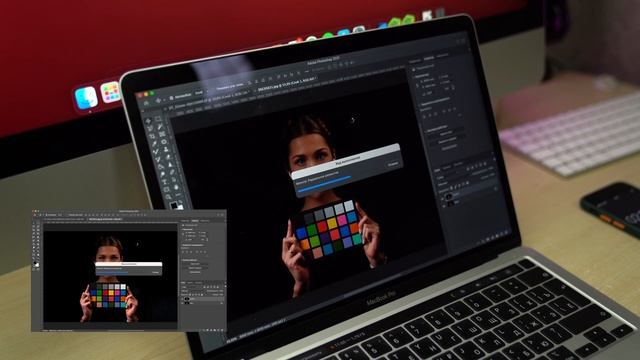Viewport: 640px width, 360px height.
Task: Hide the top layer via eye icon on laptop
Action: (x=442, y=199)
